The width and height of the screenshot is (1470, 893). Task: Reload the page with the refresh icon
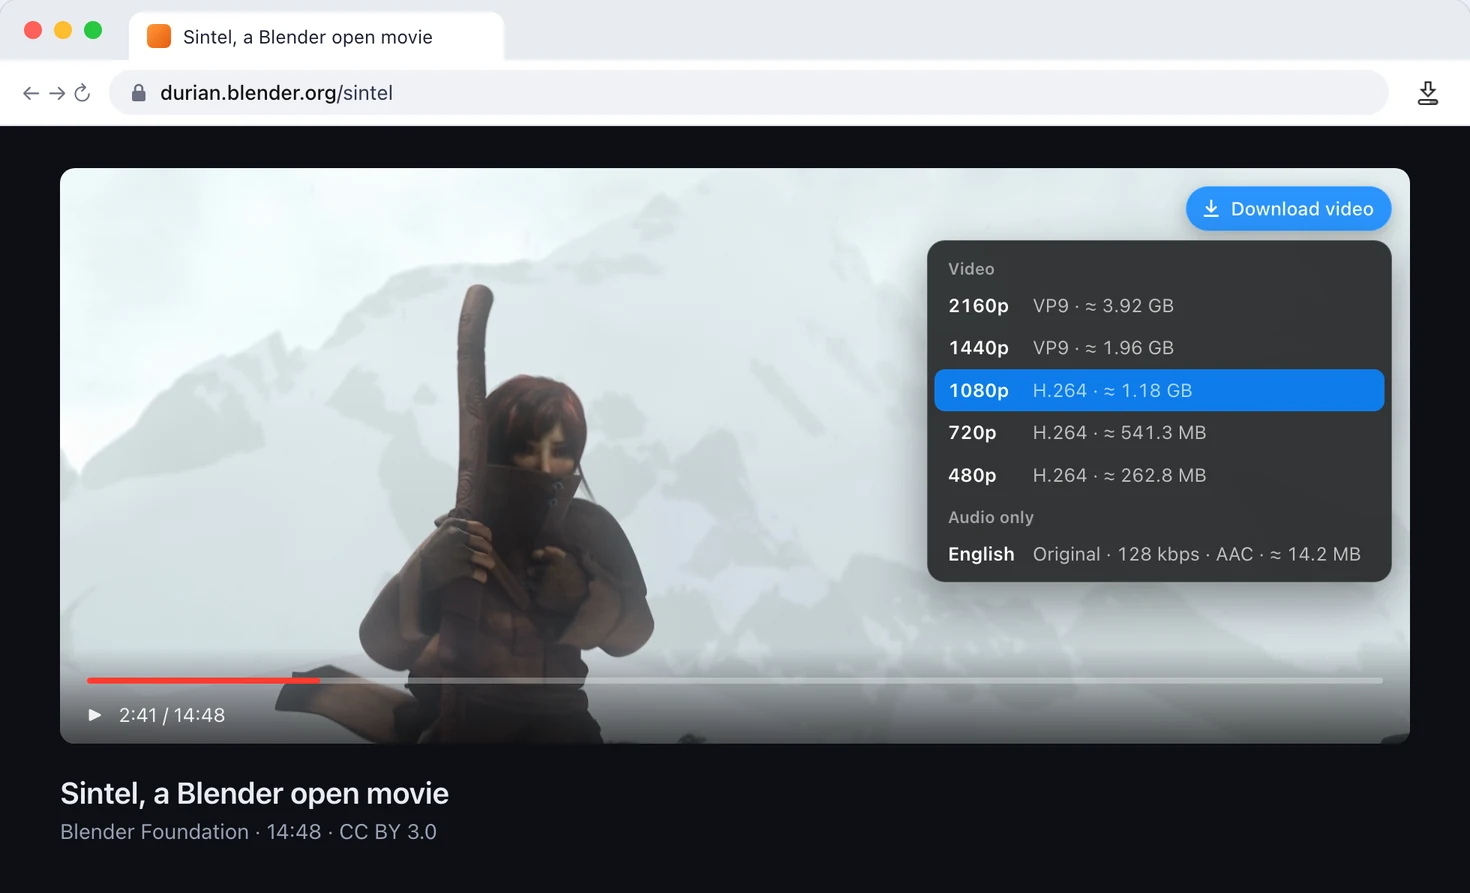pyautogui.click(x=83, y=93)
